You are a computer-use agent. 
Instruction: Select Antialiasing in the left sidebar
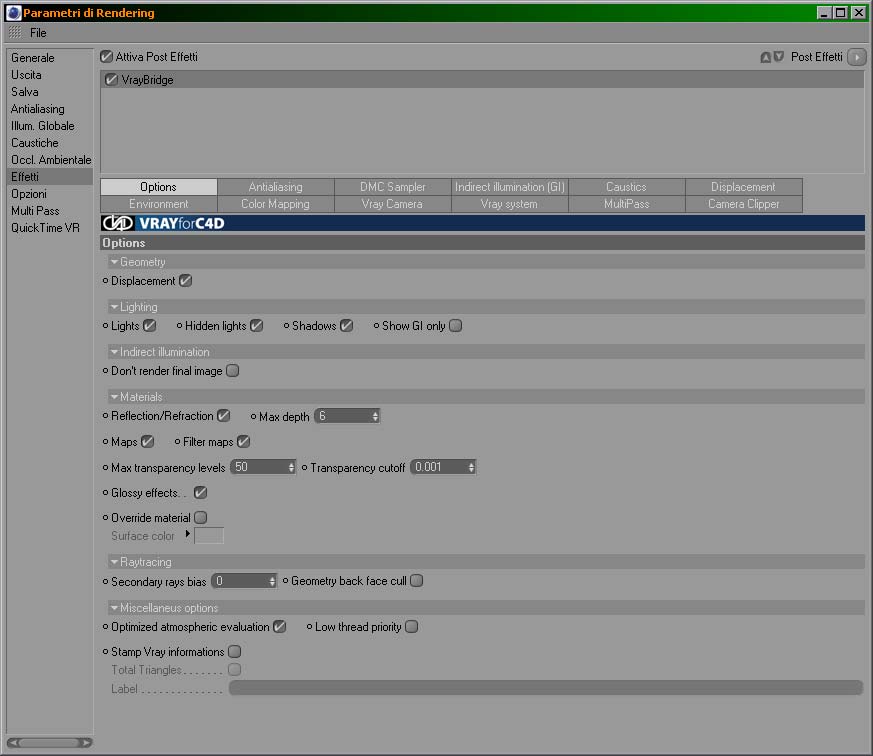[38, 109]
